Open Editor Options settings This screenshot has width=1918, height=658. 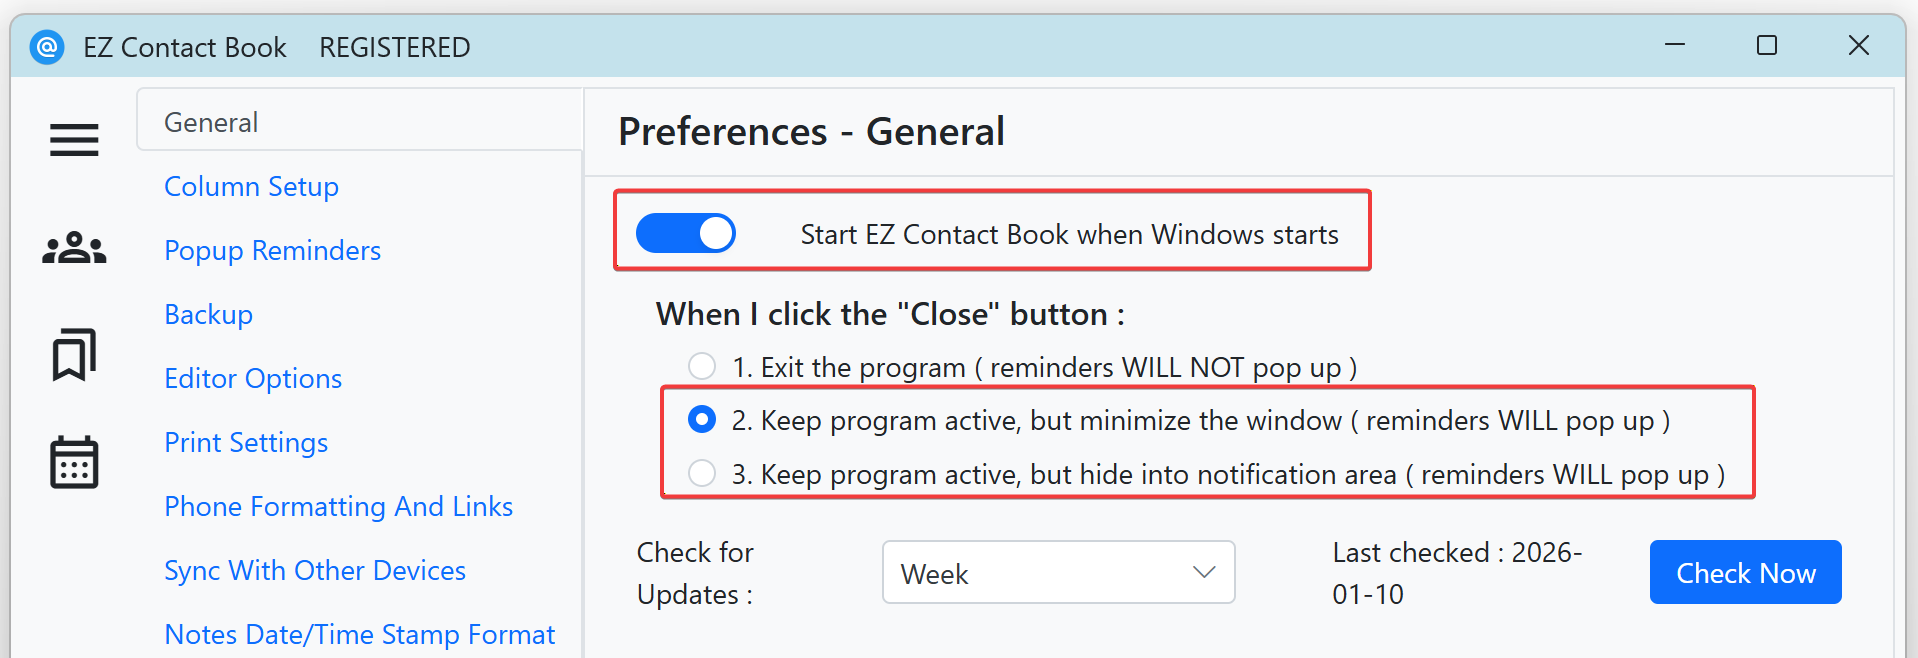pyautogui.click(x=252, y=378)
